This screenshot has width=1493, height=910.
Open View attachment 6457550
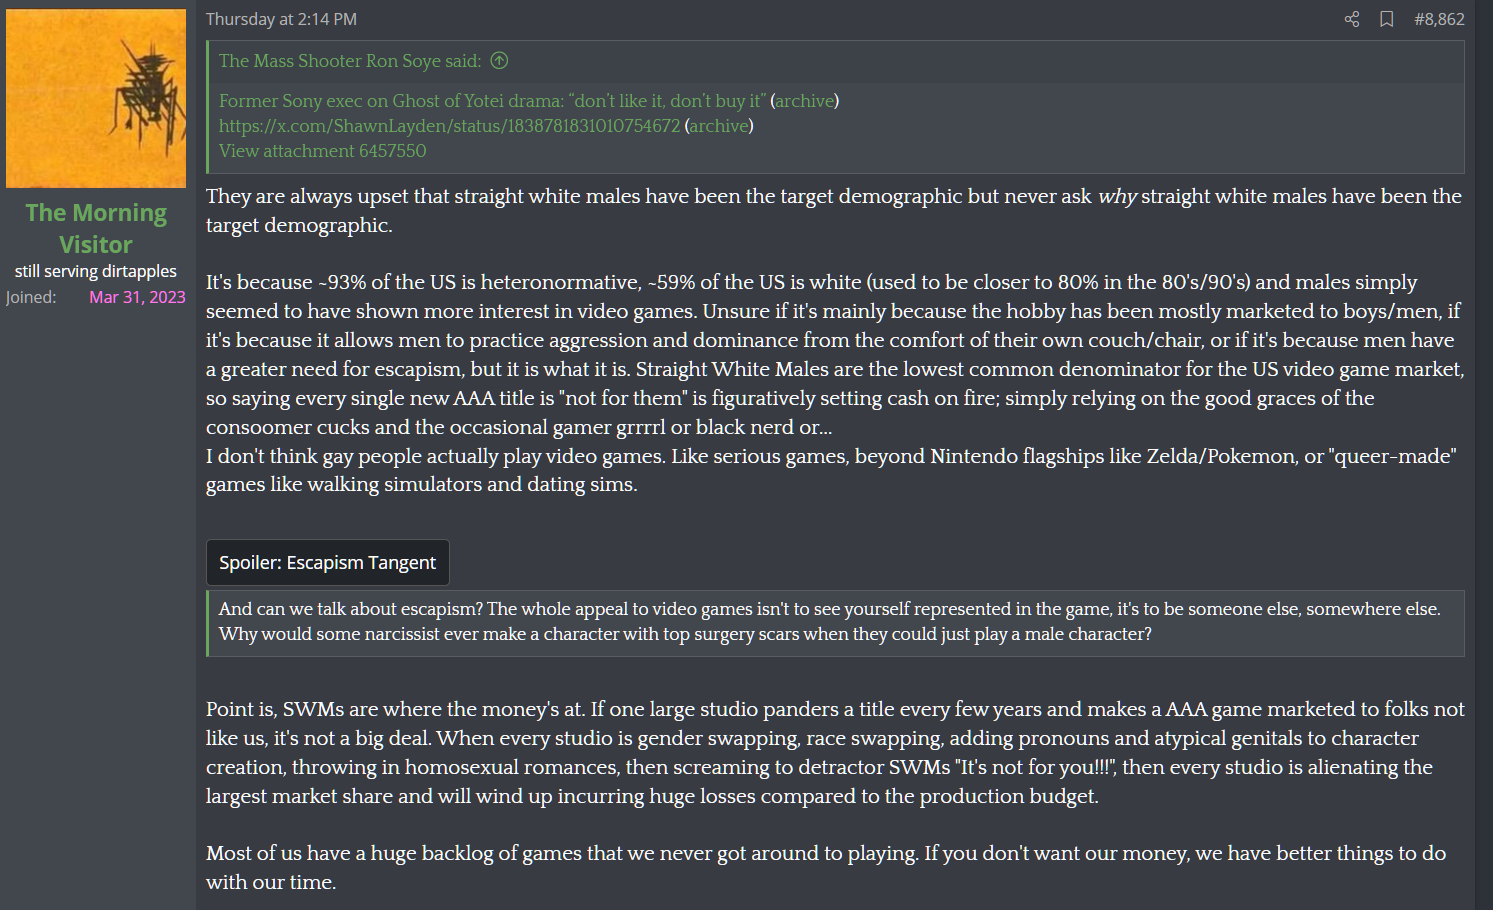pos(322,151)
